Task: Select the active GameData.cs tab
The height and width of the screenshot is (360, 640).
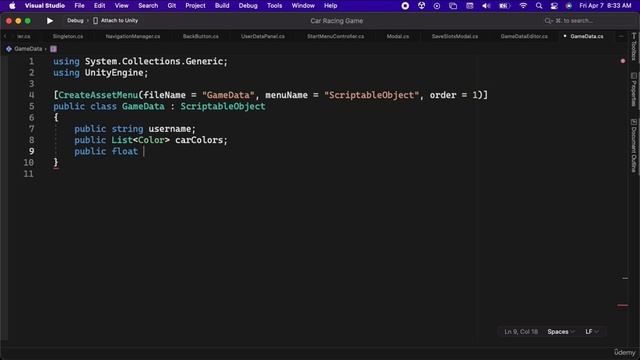Action: point(587,36)
